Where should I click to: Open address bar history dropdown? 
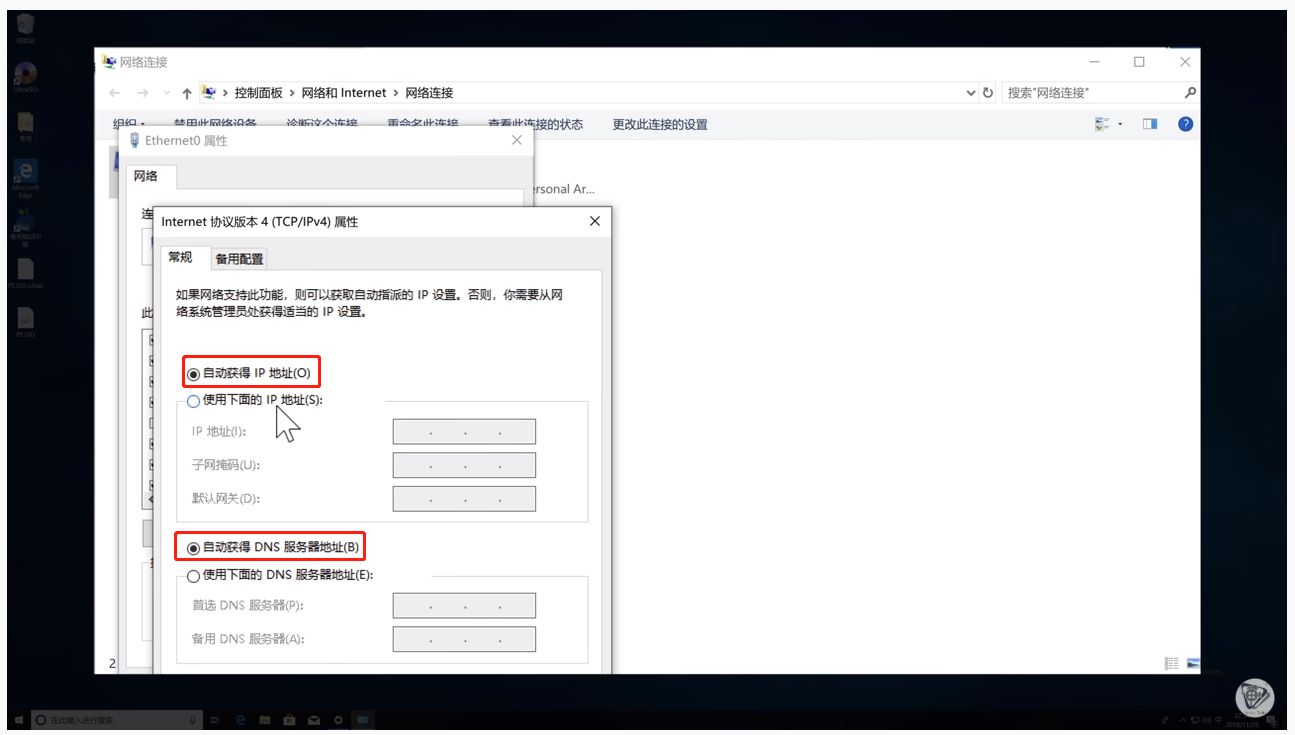tap(971, 93)
